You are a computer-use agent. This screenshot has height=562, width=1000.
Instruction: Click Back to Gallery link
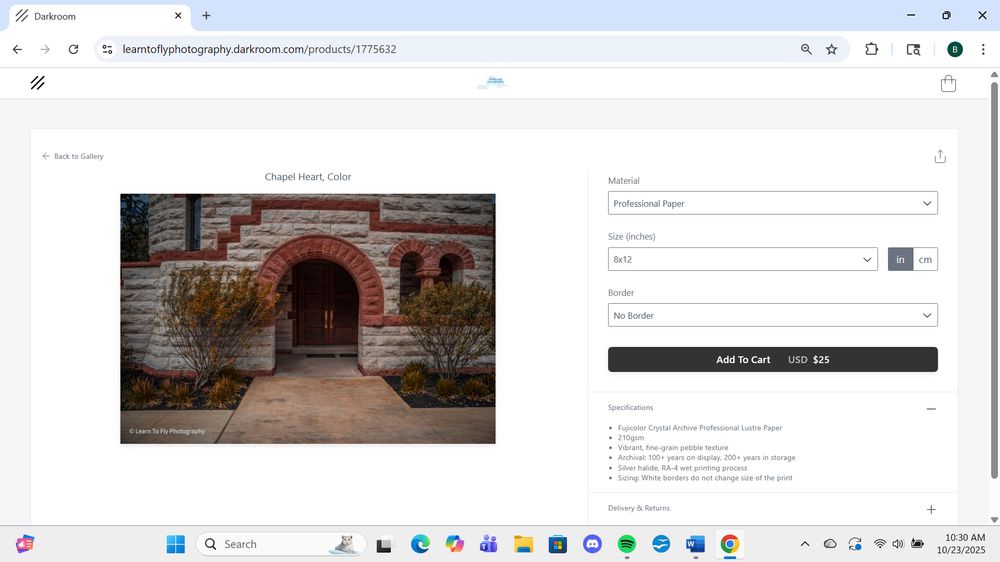(73, 156)
